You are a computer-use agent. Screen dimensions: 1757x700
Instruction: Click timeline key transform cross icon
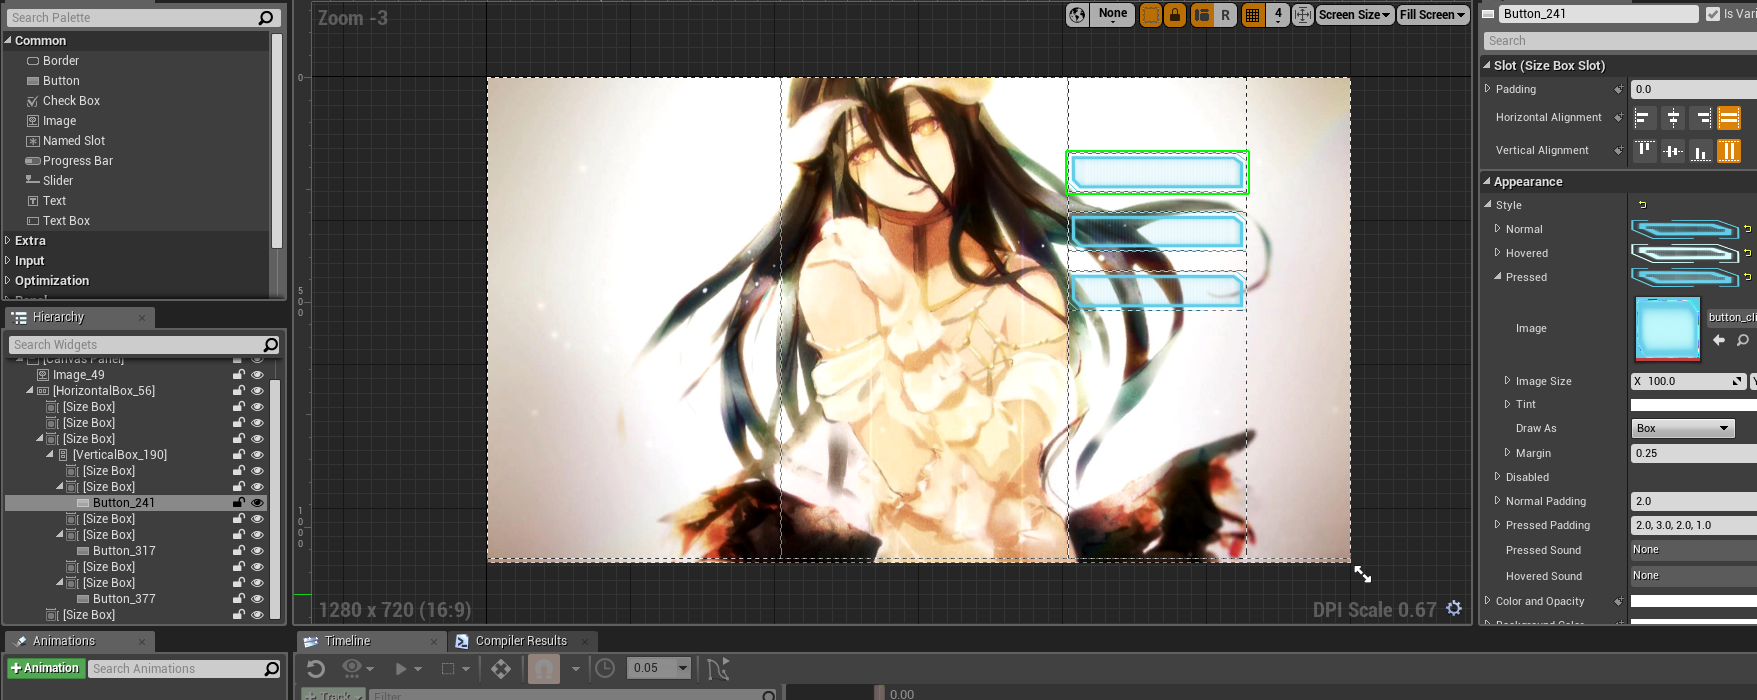click(x=501, y=668)
